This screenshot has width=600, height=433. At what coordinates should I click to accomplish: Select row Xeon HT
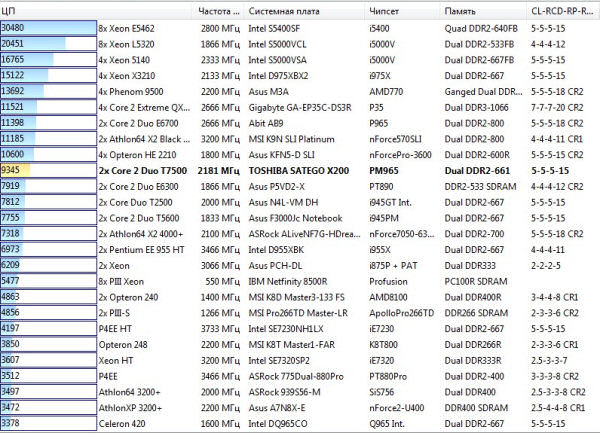[300, 360]
